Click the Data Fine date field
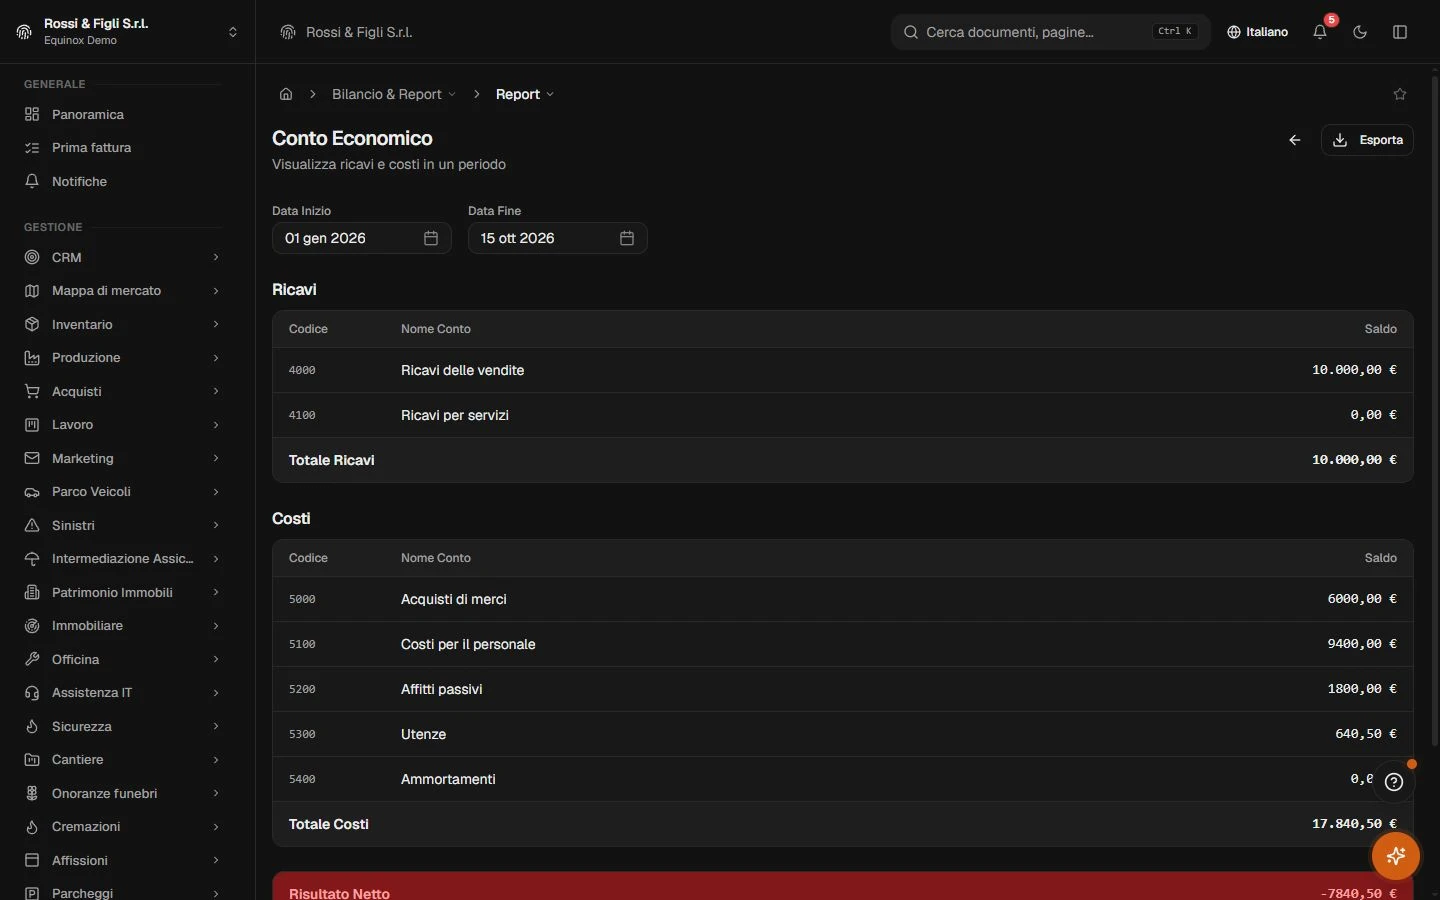Viewport: 1440px width, 900px height. point(558,238)
